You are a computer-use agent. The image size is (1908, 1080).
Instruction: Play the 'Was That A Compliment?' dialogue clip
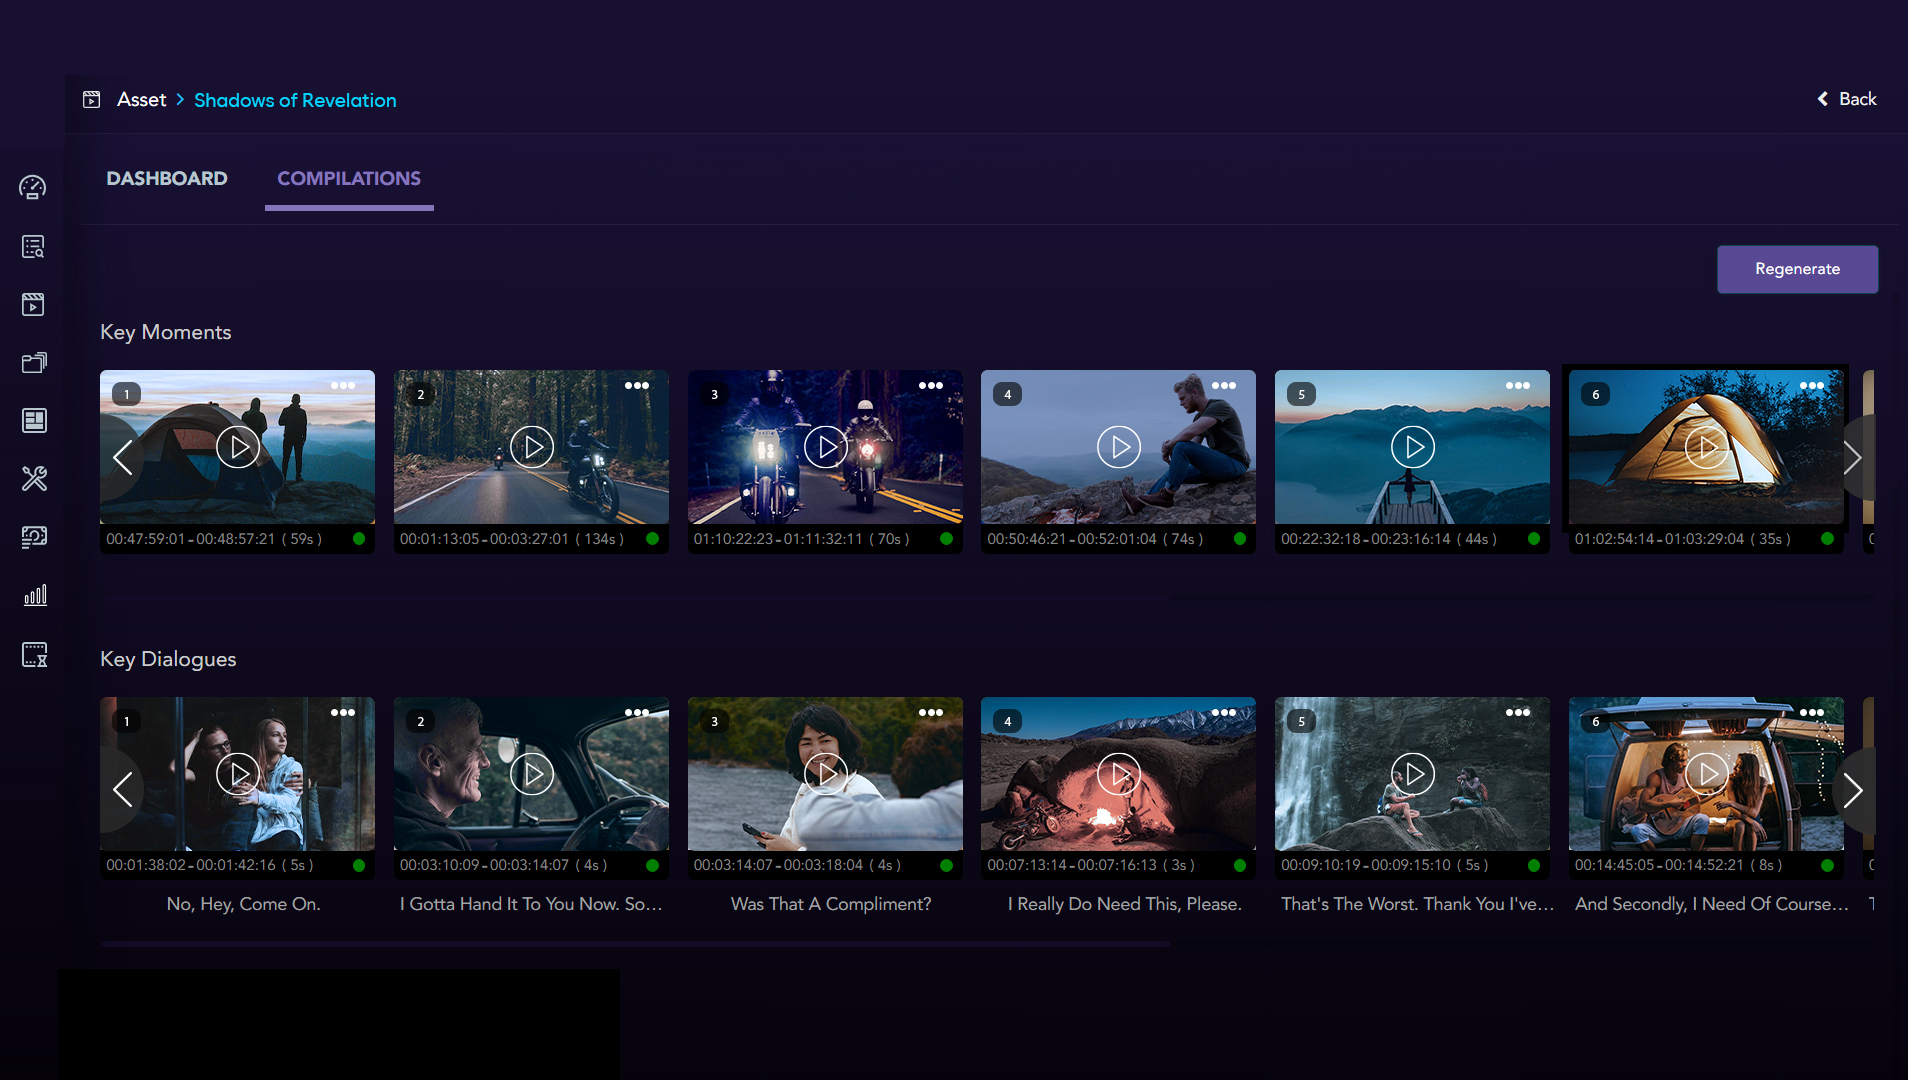[826, 774]
